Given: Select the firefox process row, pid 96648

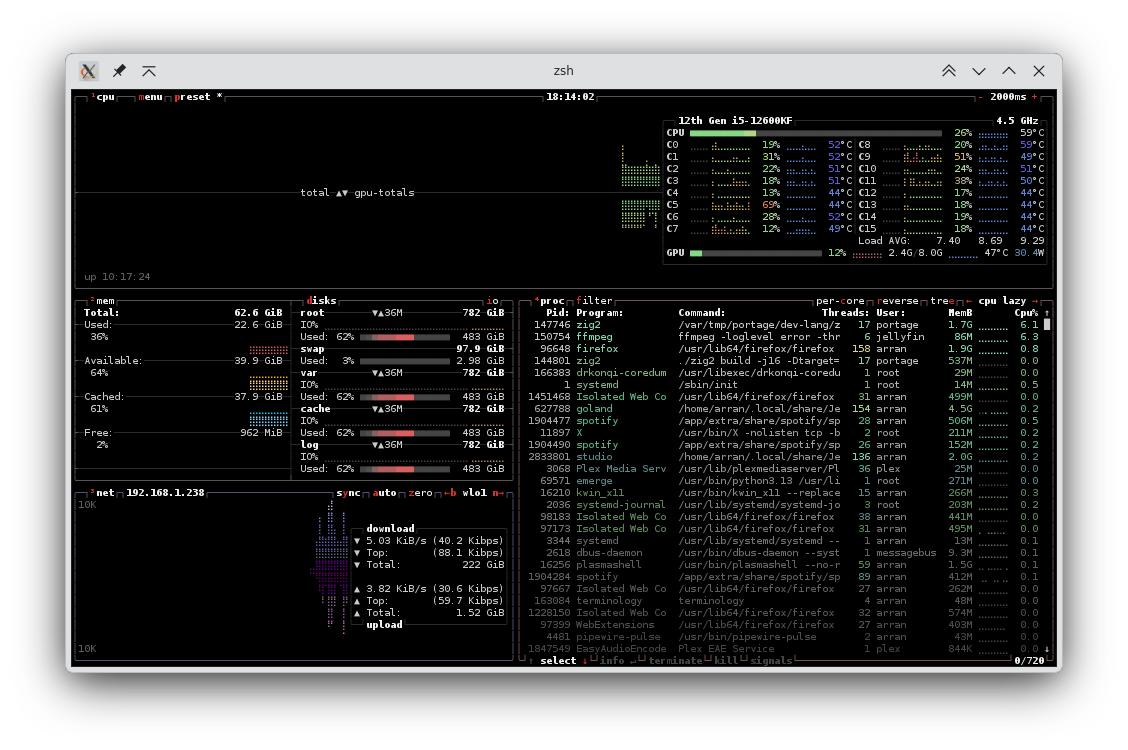Looking at the screenshot, I should [x=783, y=349].
